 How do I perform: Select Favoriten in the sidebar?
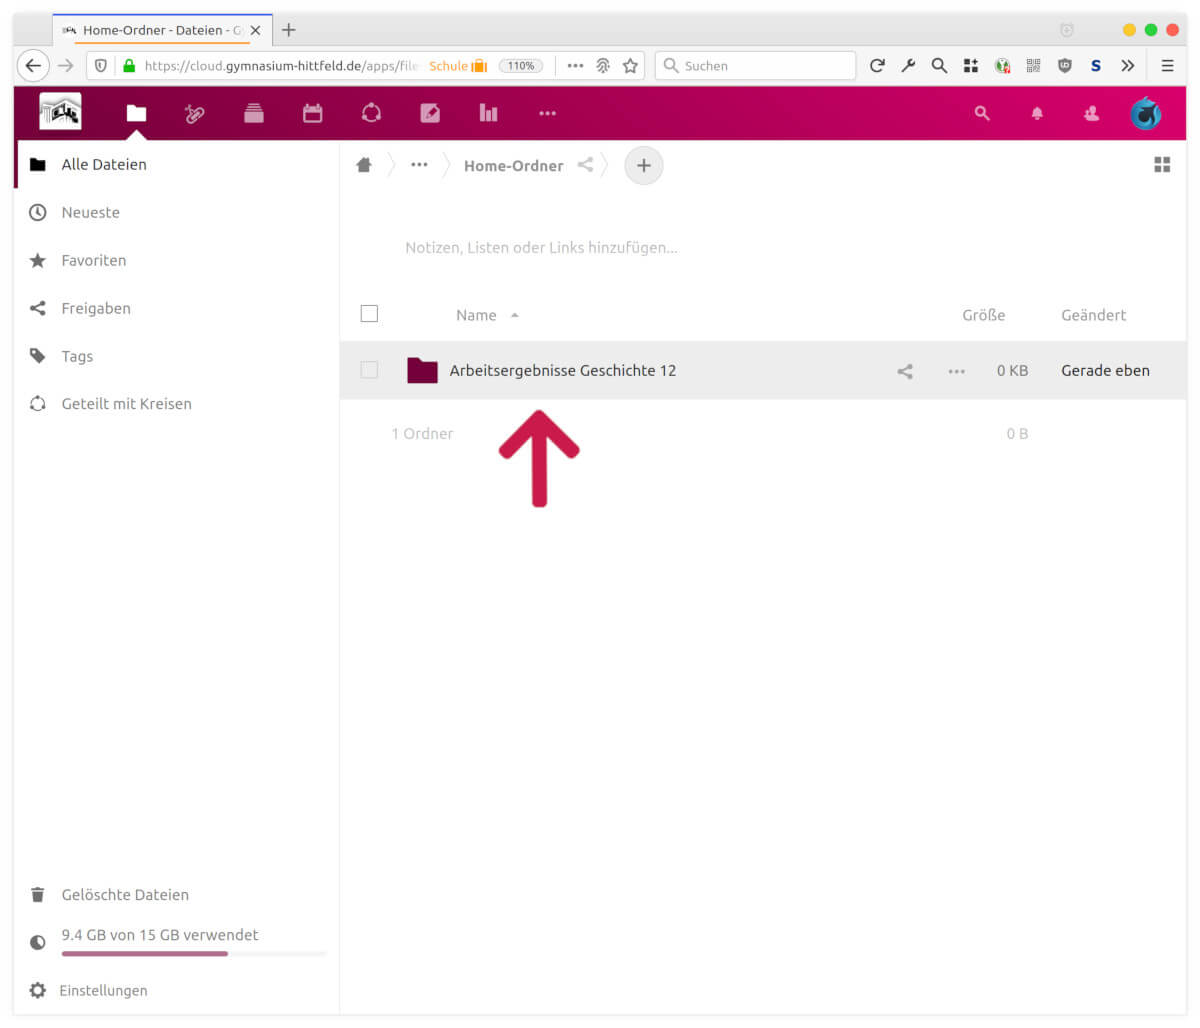pyautogui.click(x=93, y=261)
